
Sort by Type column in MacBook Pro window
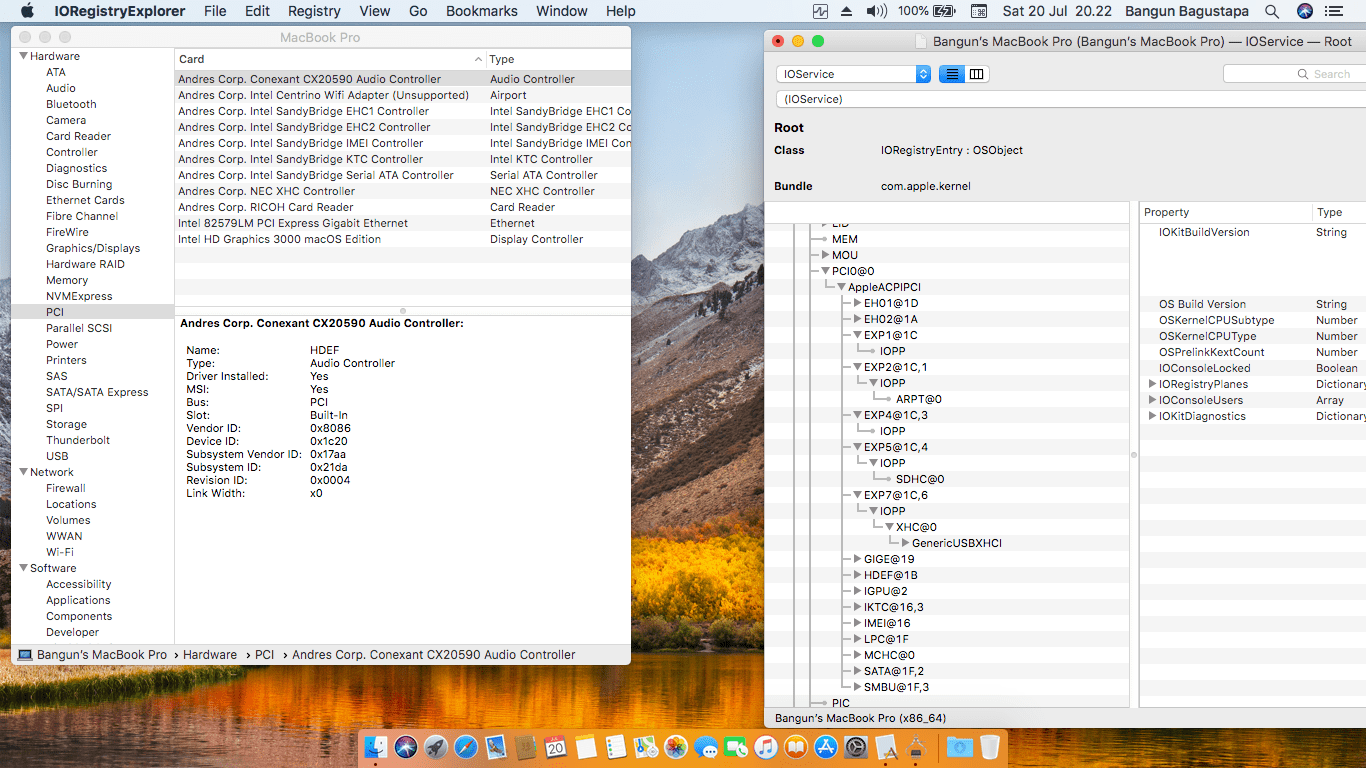coord(559,59)
